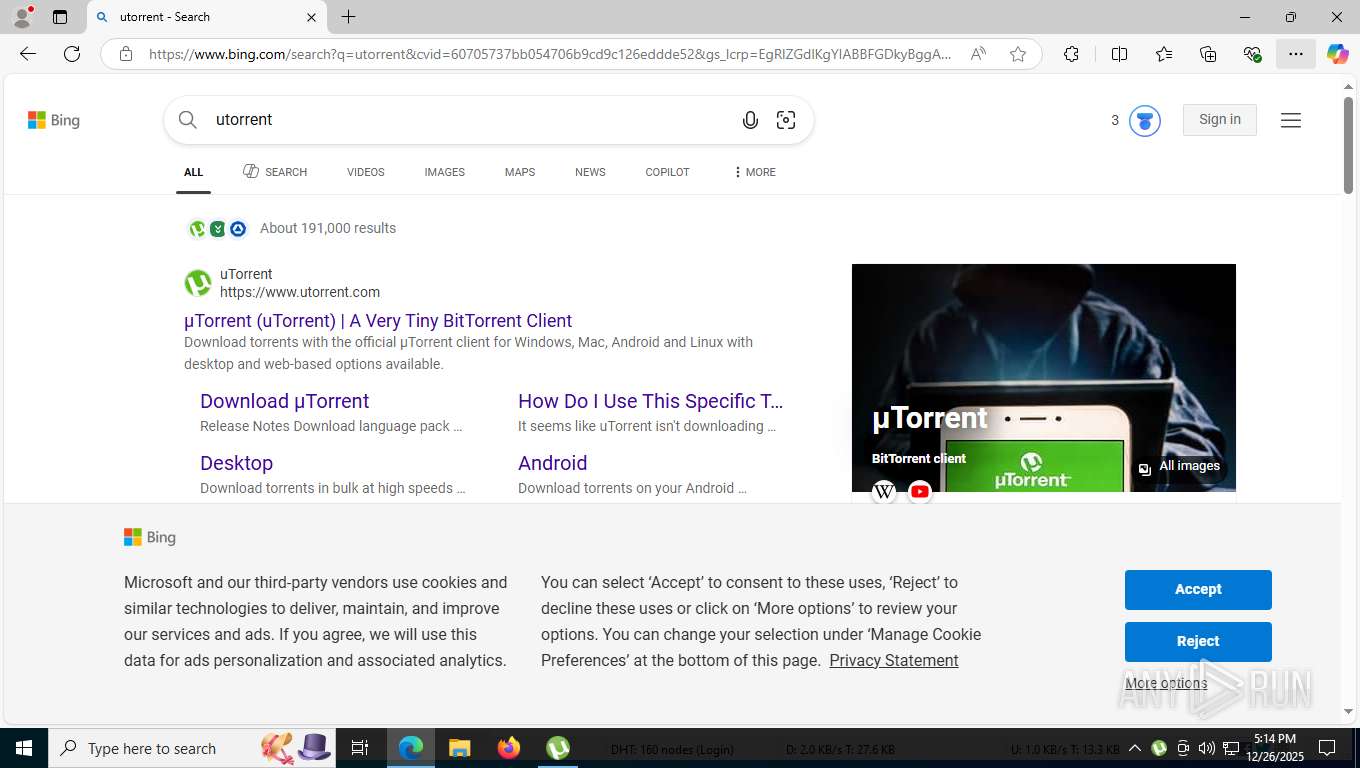The height and width of the screenshot is (768, 1360).
Task: Click the Bing search text field
Action: [x=470, y=120]
